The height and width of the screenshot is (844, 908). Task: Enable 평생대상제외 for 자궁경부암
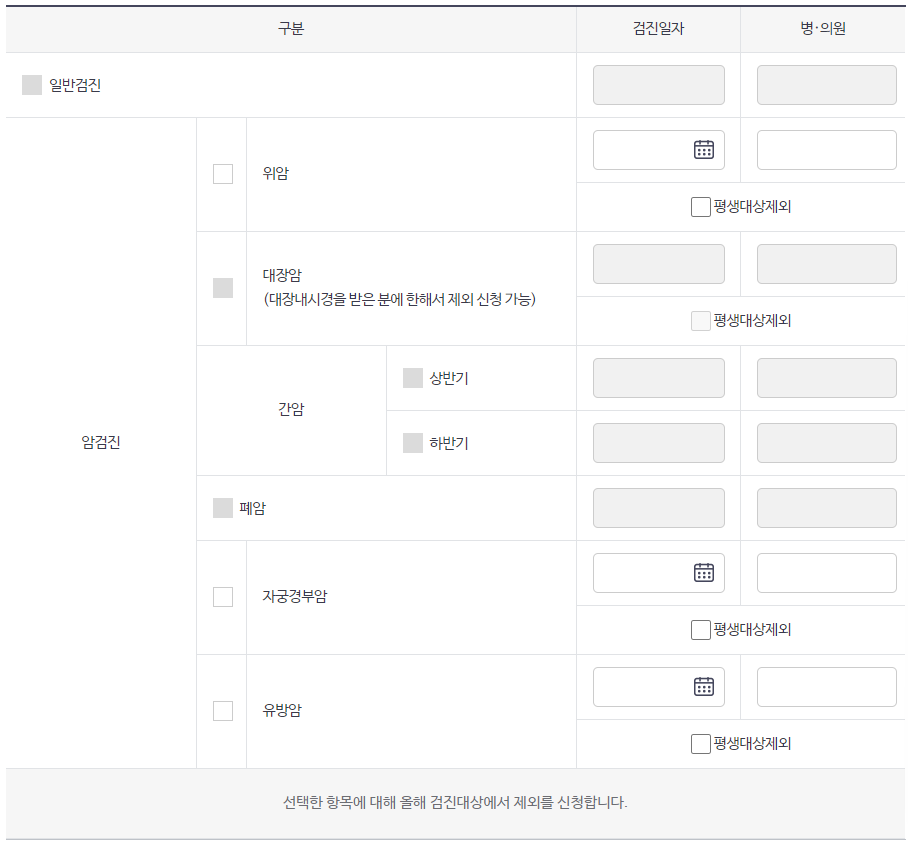[701, 630]
